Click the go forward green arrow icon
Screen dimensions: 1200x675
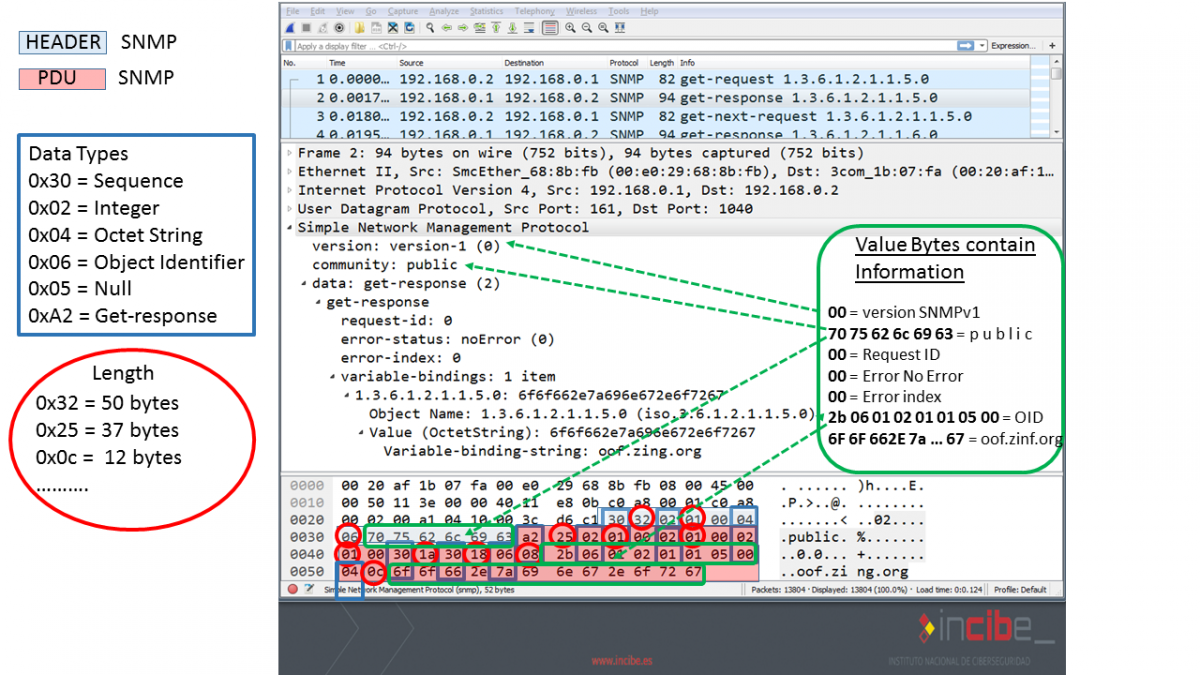click(x=462, y=28)
